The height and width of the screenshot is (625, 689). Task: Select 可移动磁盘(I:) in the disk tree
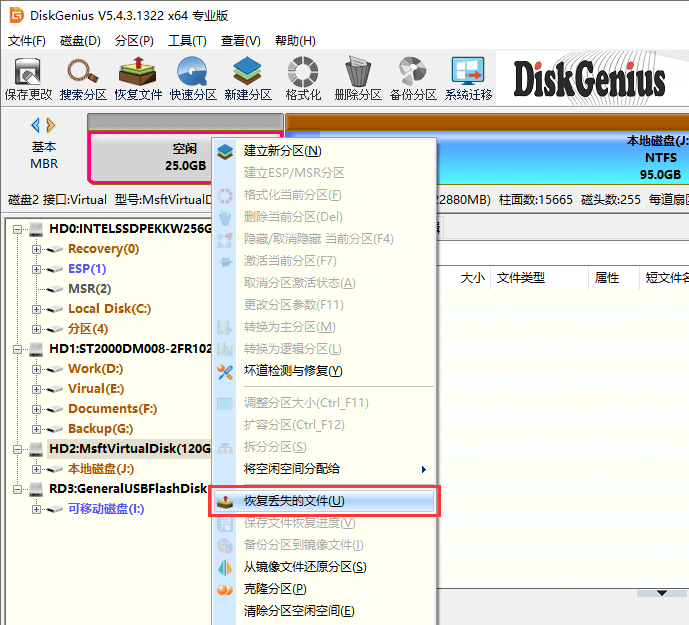(106, 509)
